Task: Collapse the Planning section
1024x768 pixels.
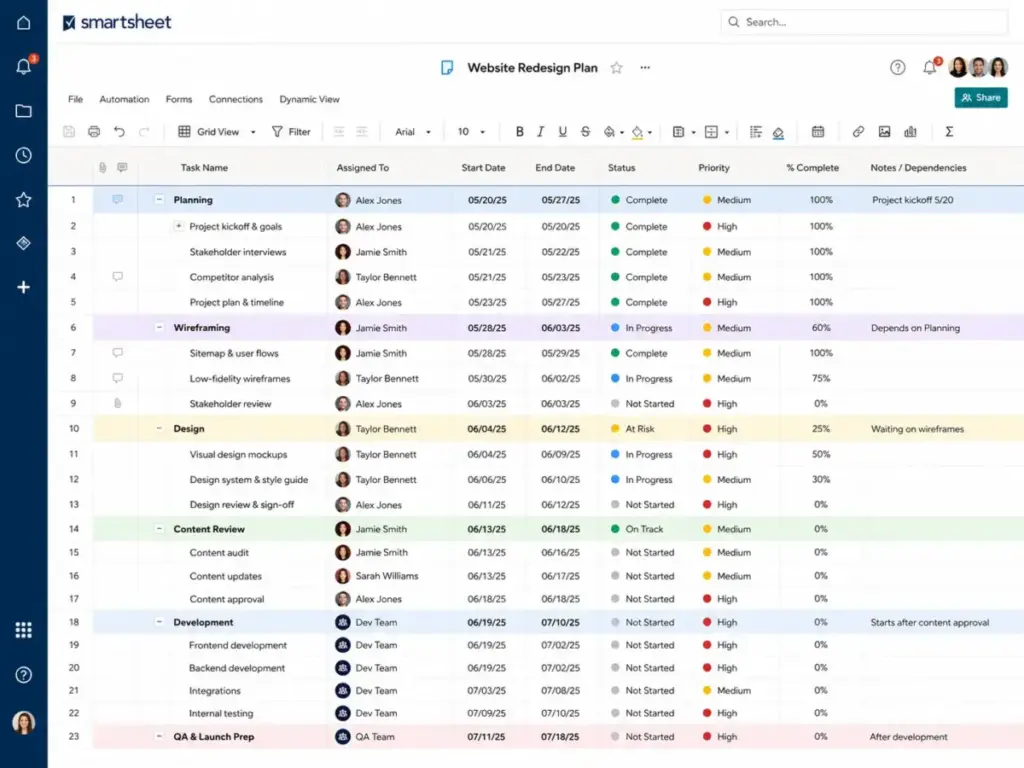Action: (x=159, y=199)
